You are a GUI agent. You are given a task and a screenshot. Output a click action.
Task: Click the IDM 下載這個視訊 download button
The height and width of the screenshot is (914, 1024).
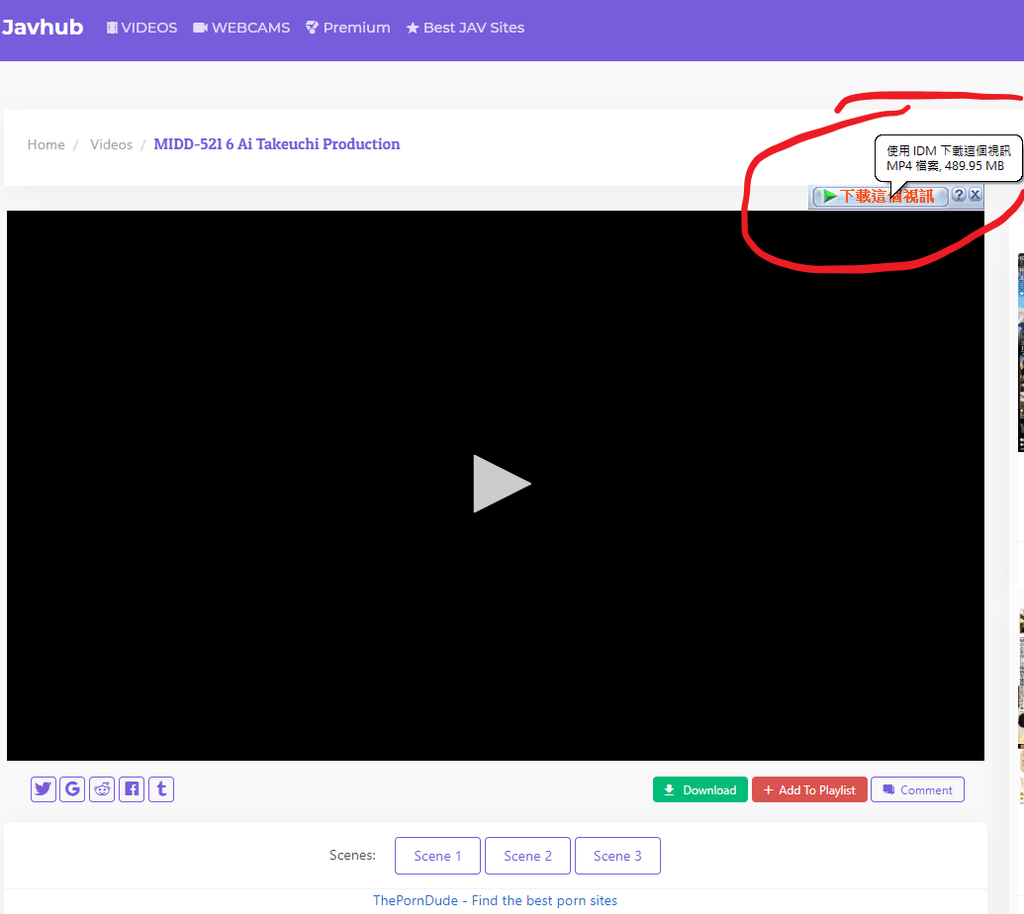(880, 196)
